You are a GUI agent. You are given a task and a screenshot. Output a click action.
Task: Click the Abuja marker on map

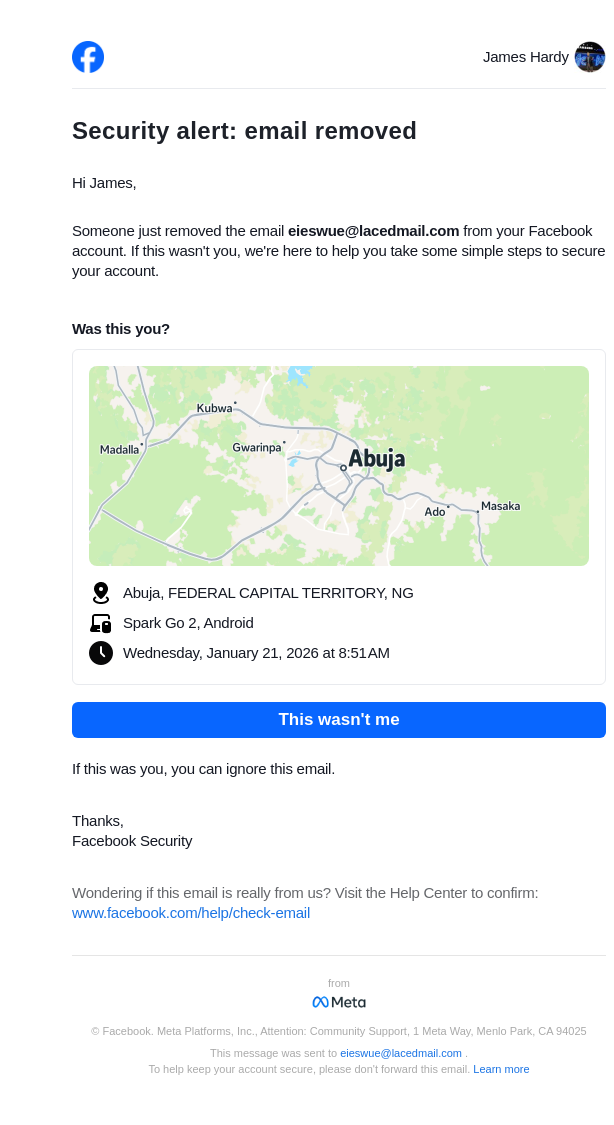point(343,467)
